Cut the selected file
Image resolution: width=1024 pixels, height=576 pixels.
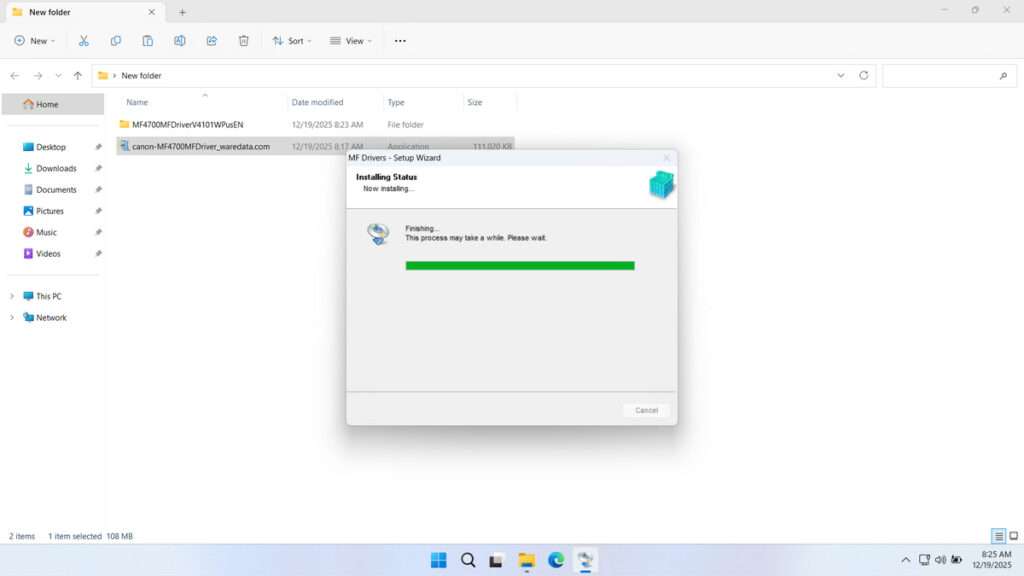(84, 40)
